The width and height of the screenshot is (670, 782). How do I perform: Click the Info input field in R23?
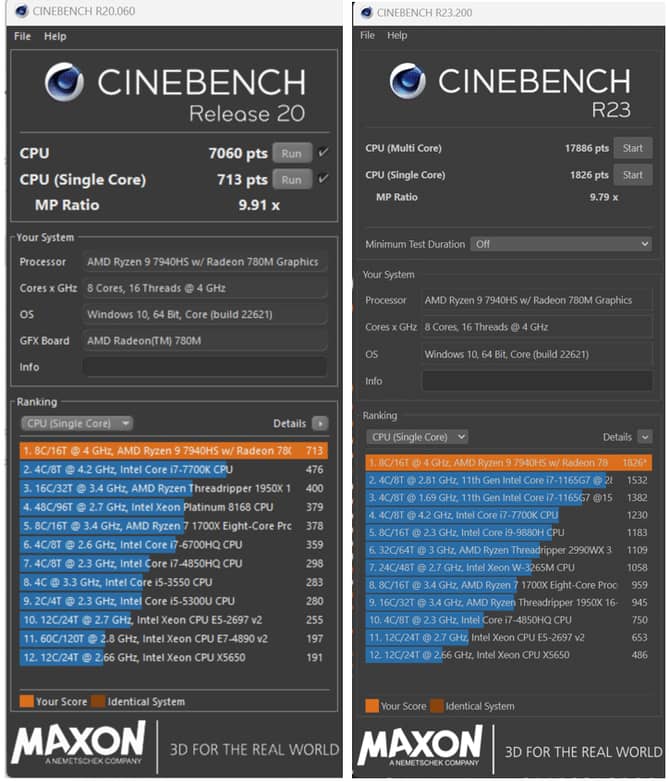click(537, 381)
